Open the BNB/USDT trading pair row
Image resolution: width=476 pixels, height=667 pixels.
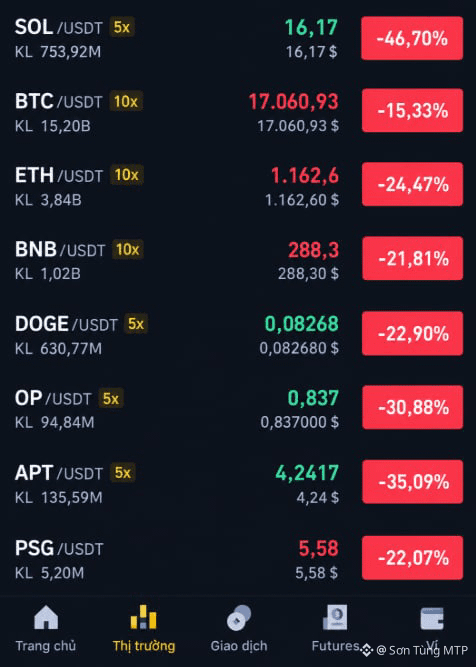(238, 259)
